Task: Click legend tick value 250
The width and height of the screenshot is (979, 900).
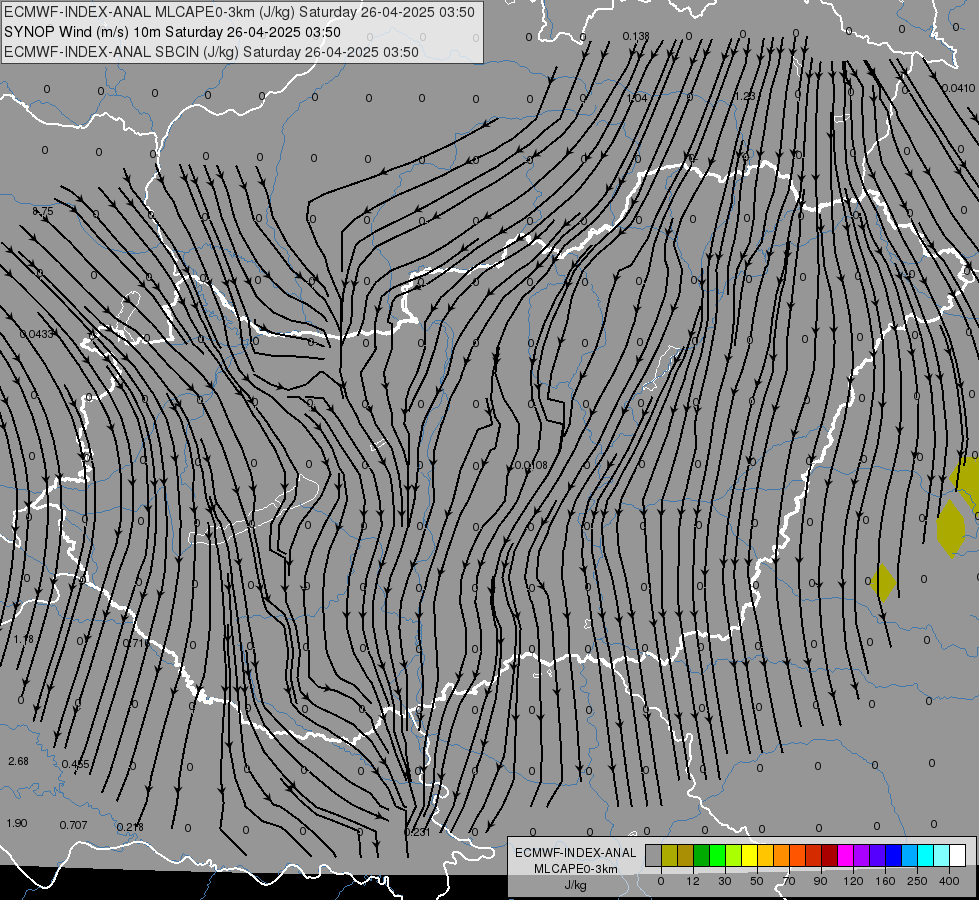Action: click(917, 881)
